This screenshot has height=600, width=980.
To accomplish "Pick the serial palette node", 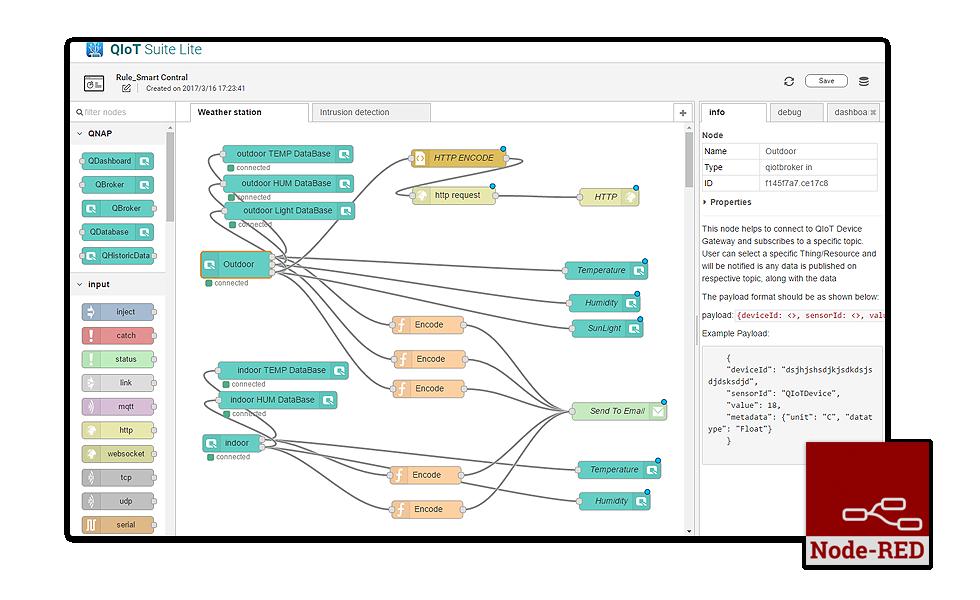I will pos(118,525).
